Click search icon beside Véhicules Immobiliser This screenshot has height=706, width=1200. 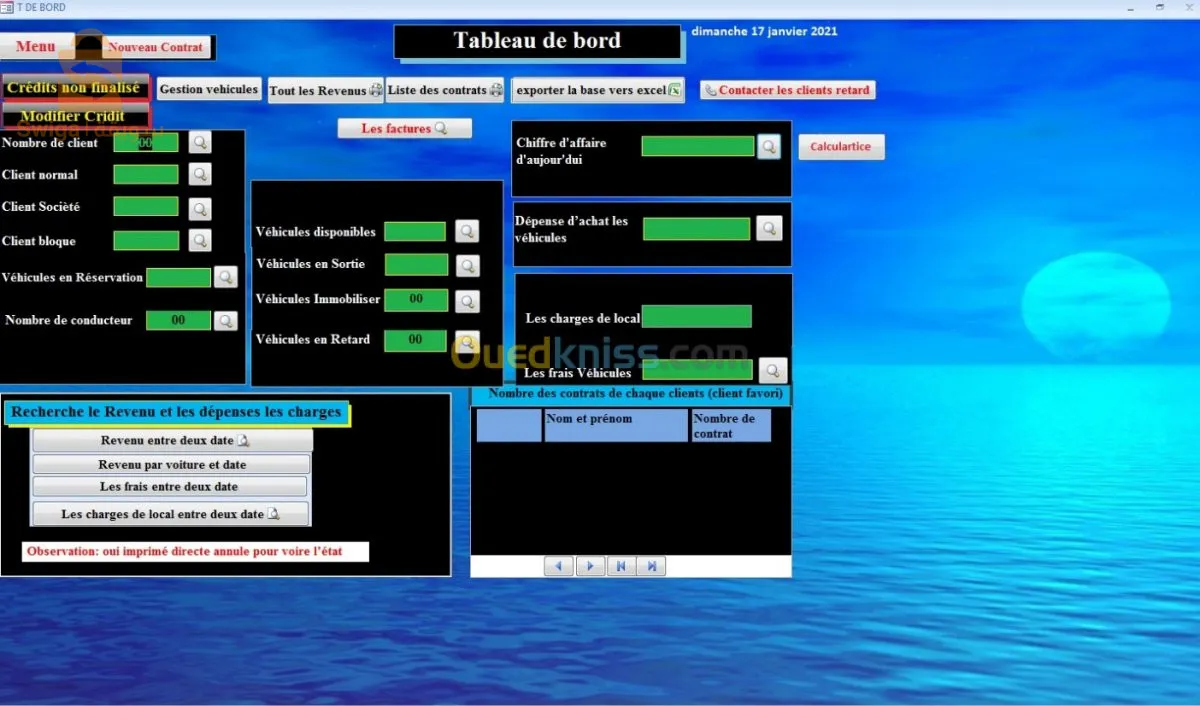pos(467,301)
